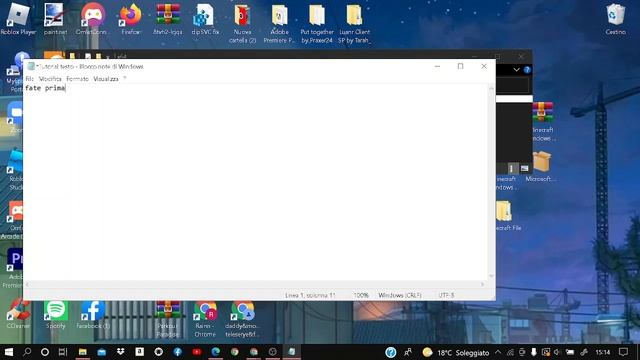This screenshot has width=640, height=360.
Task: Switch File Explorer to large icons view
Action: (x=524, y=168)
